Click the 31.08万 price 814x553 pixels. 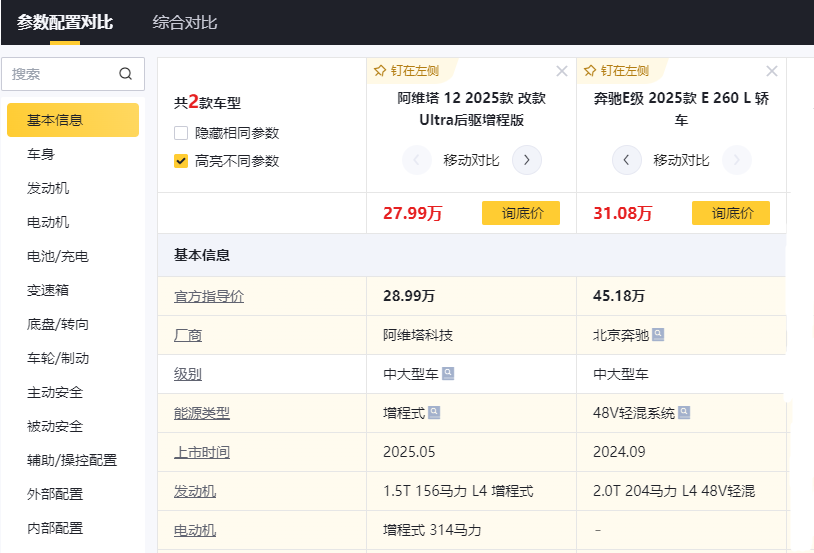click(x=622, y=213)
